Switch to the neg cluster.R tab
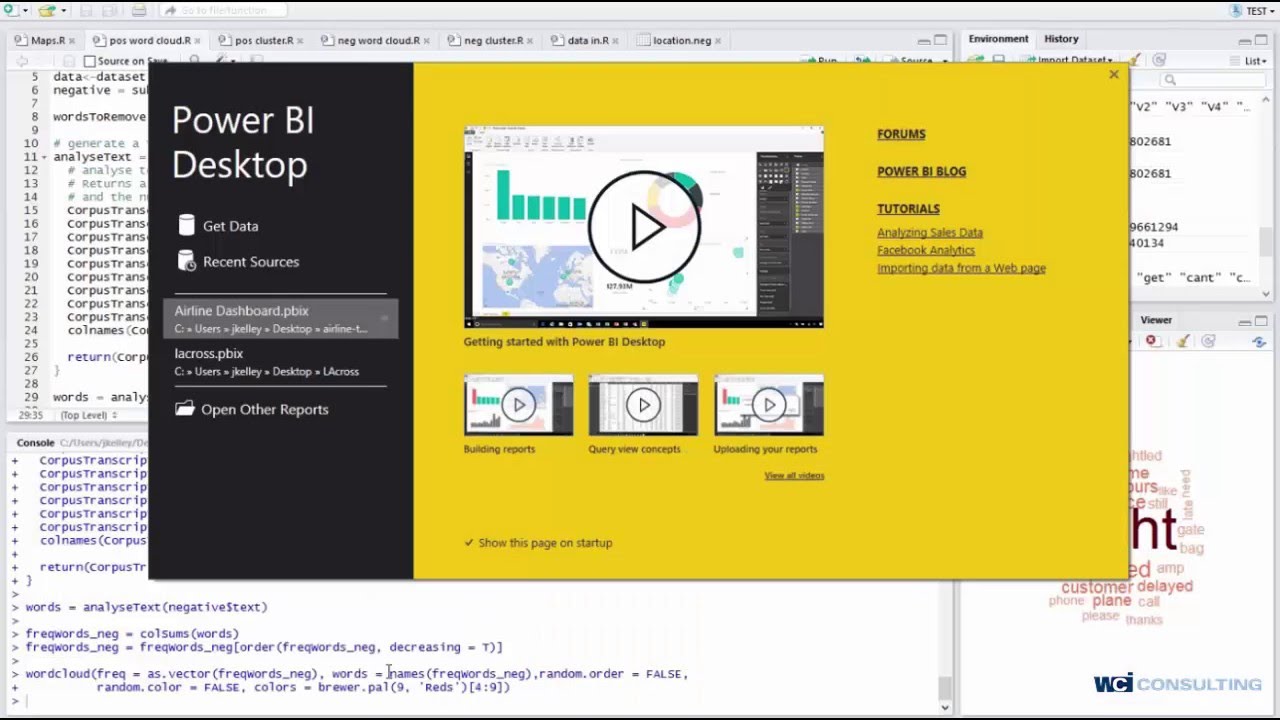Viewport: 1280px width, 720px height. coord(489,41)
